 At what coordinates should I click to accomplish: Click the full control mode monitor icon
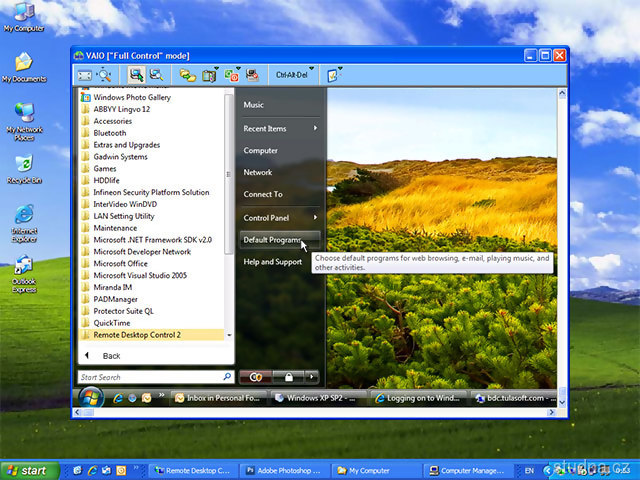tap(136, 75)
